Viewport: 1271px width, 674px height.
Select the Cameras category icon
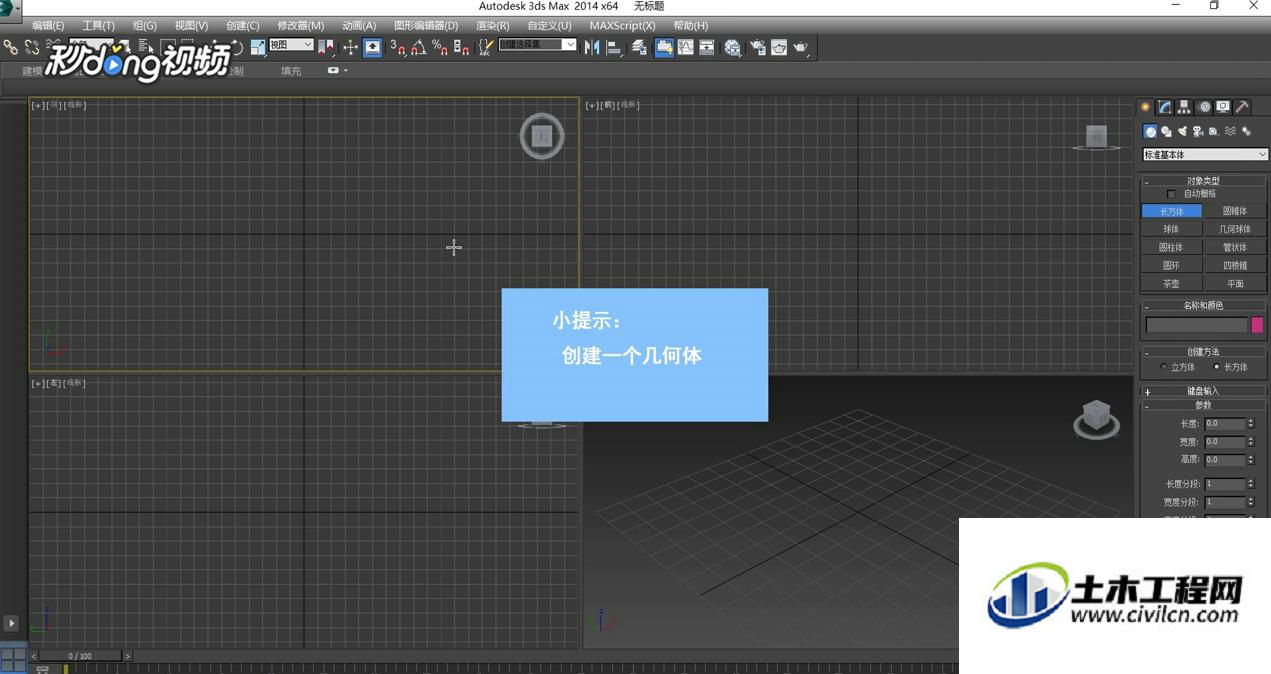(1198, 131)
